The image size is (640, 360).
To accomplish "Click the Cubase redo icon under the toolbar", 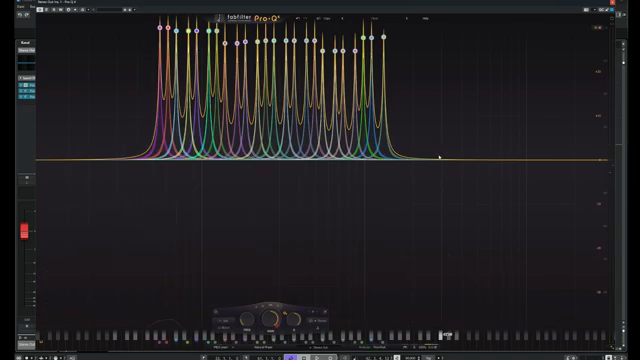I will pos(27,15).
